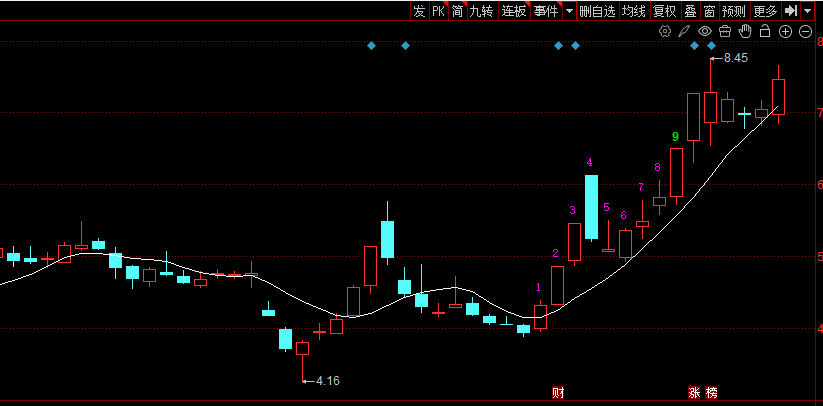The height and width of the screenshot is (406, 823).
Task: Open the 复权 price adjustment option
Action: tap(665, 11)
